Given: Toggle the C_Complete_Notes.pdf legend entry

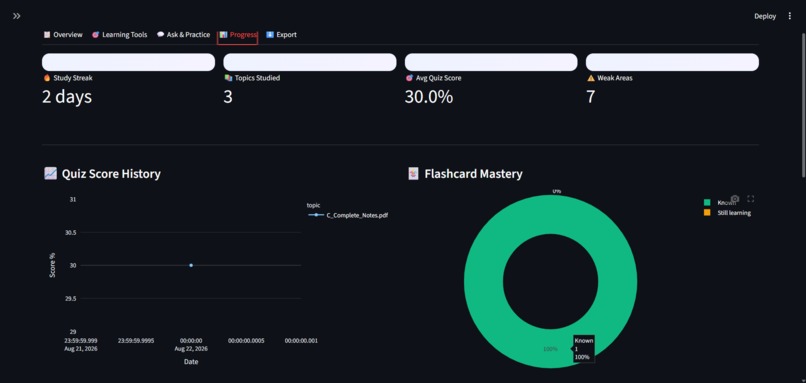Looking at the screenshot, I should click(x=347, y=215).
